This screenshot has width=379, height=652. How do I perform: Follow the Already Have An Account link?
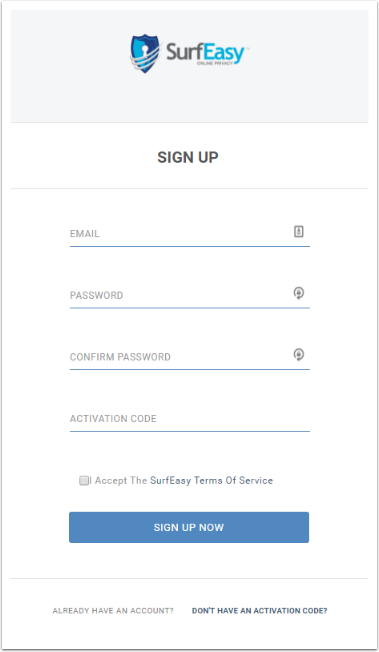(113, 611)
